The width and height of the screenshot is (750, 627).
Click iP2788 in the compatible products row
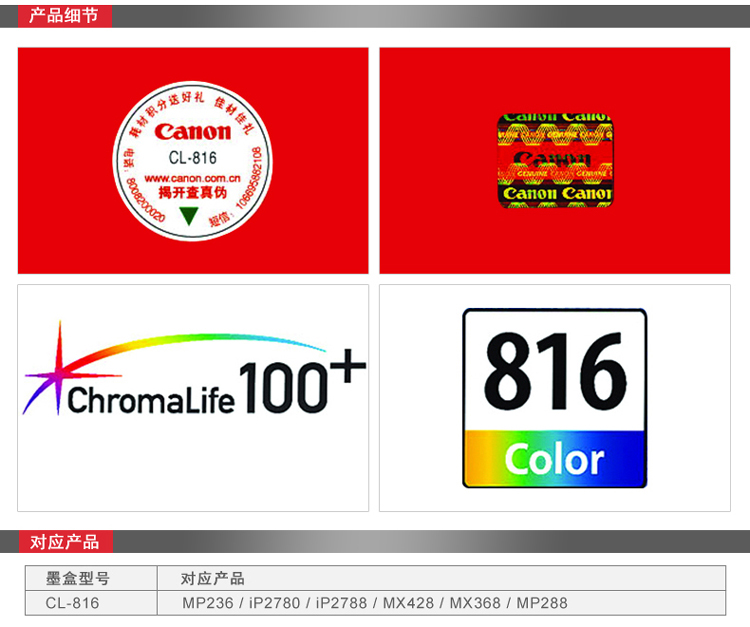341,603
